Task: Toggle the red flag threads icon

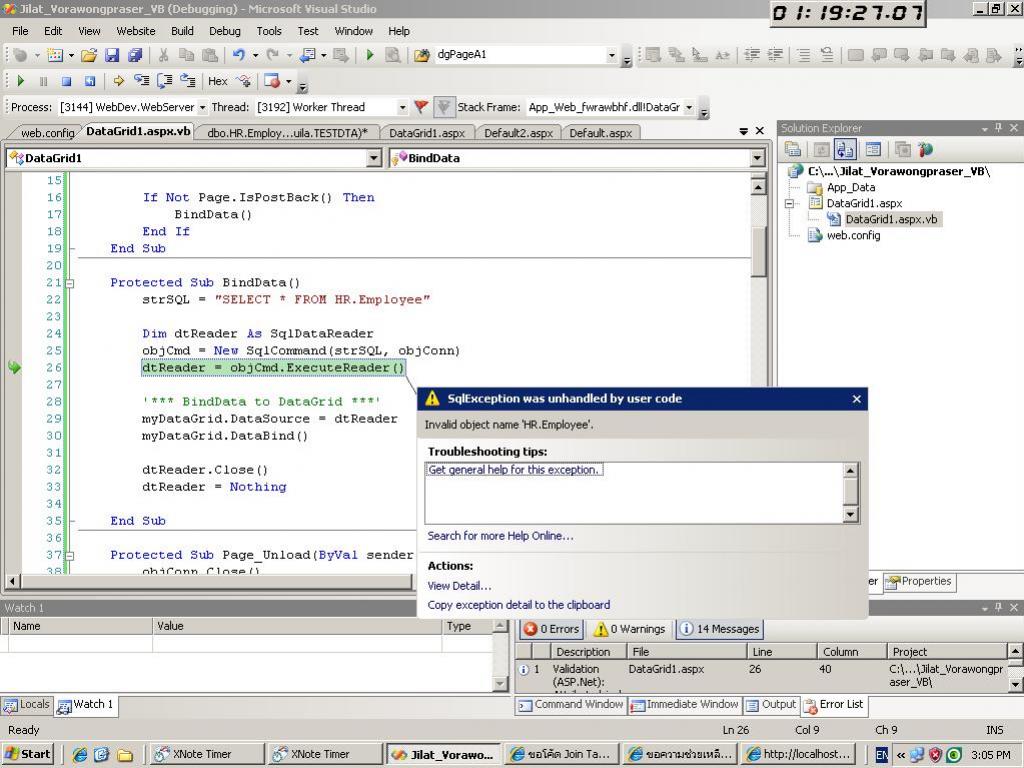Action: point(421,106)
